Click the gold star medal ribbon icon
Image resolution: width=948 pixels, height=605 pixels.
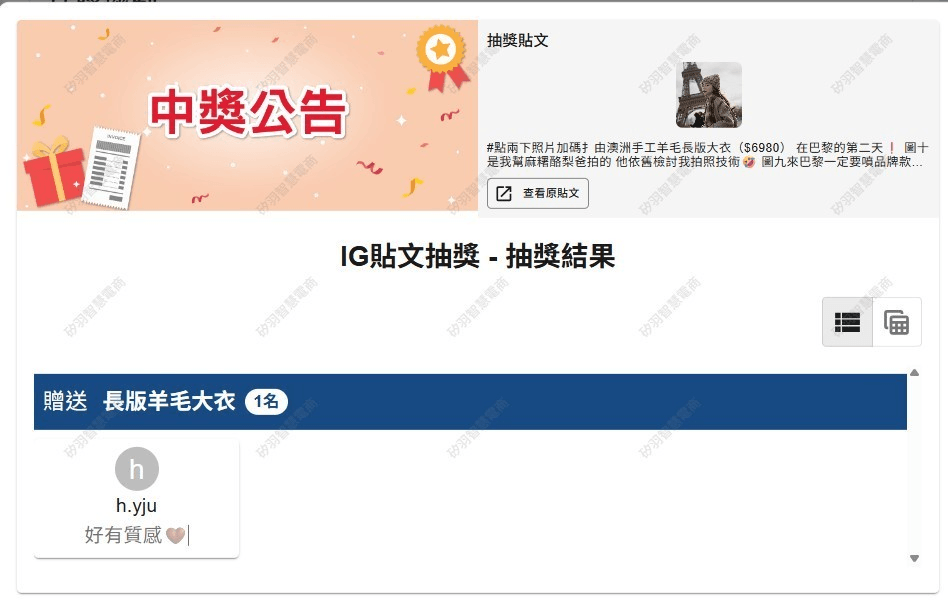pos(443,58)
